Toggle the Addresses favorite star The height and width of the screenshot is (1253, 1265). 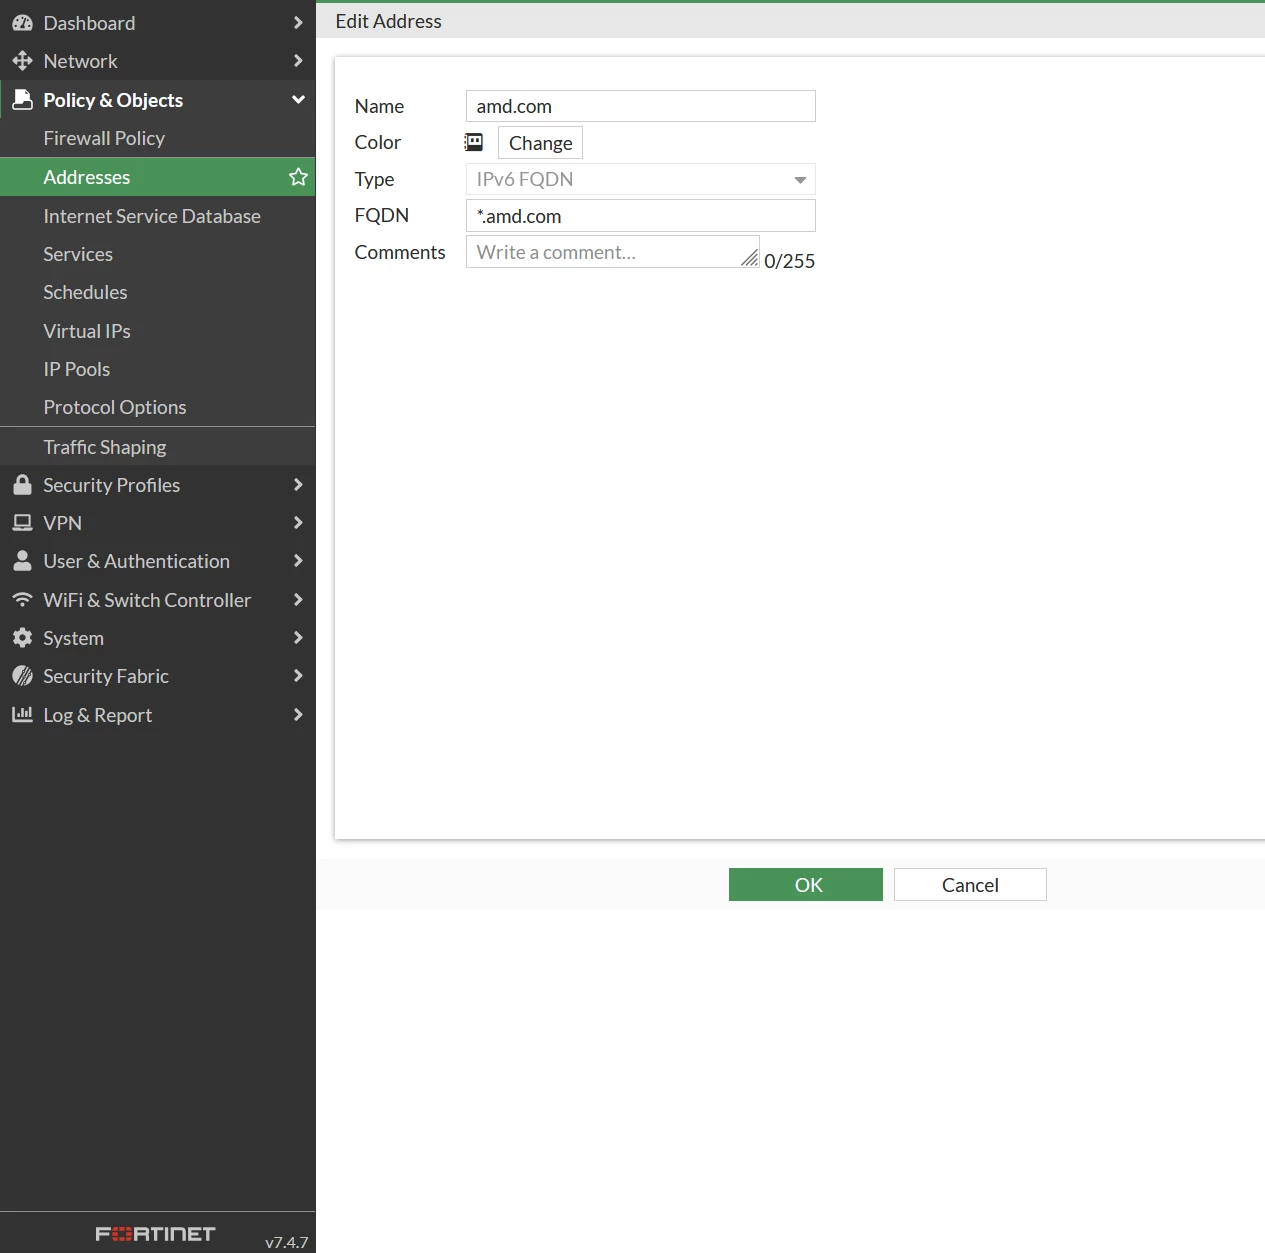click(x=298, y=177)
